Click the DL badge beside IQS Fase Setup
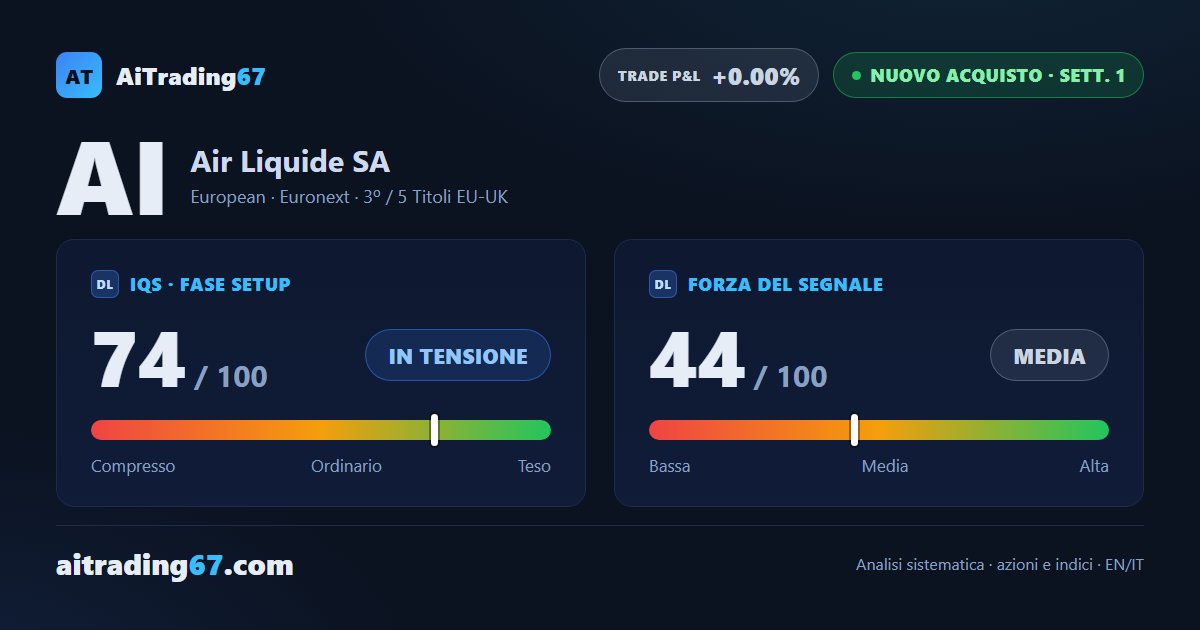Screen dimensions: 1200x630 (x=105, y=284)
